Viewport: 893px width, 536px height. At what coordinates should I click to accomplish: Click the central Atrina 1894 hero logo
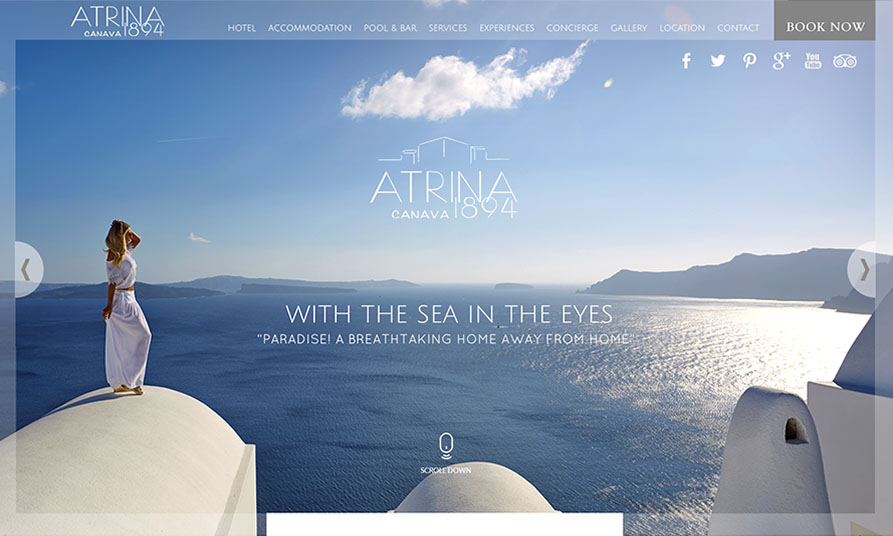pyautogui.click(x=444, y=178)
